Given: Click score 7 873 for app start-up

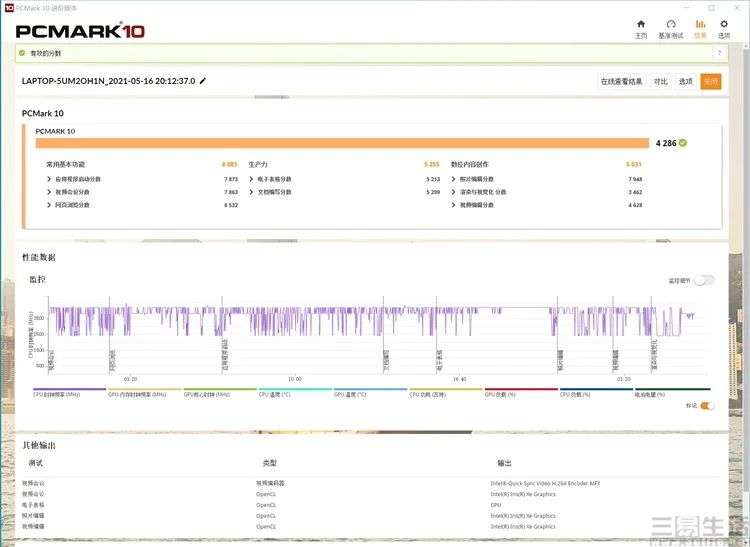Looking at the screenshot, I should (231, 179).
